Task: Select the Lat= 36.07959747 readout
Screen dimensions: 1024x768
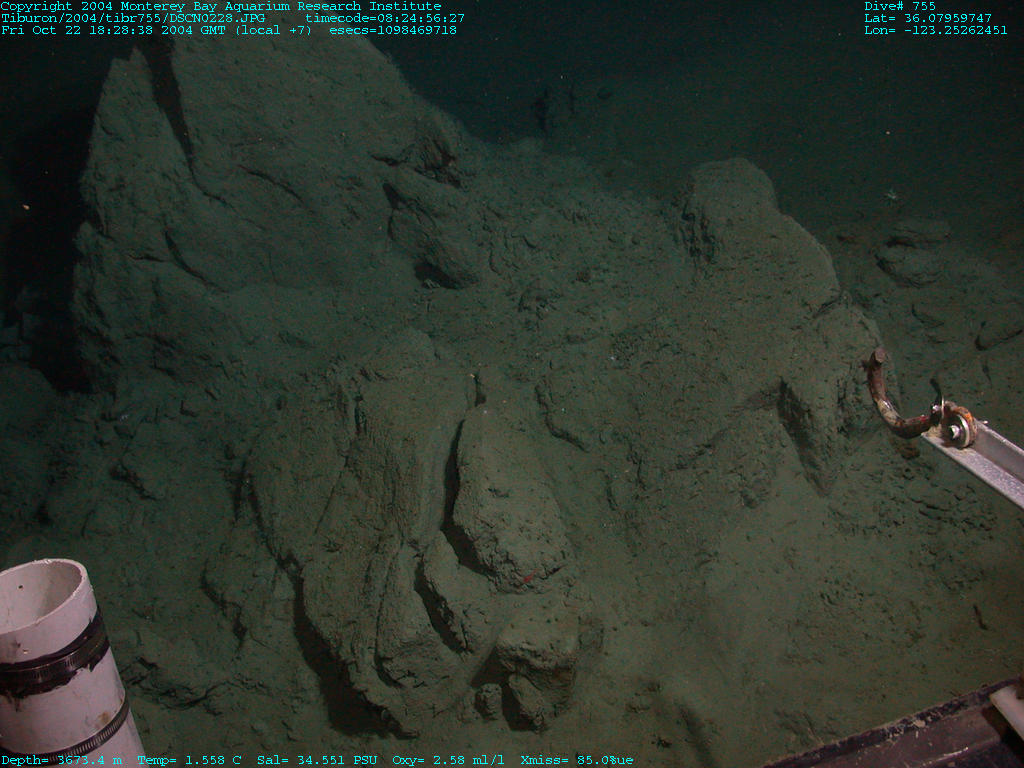Action: point(928,18)
